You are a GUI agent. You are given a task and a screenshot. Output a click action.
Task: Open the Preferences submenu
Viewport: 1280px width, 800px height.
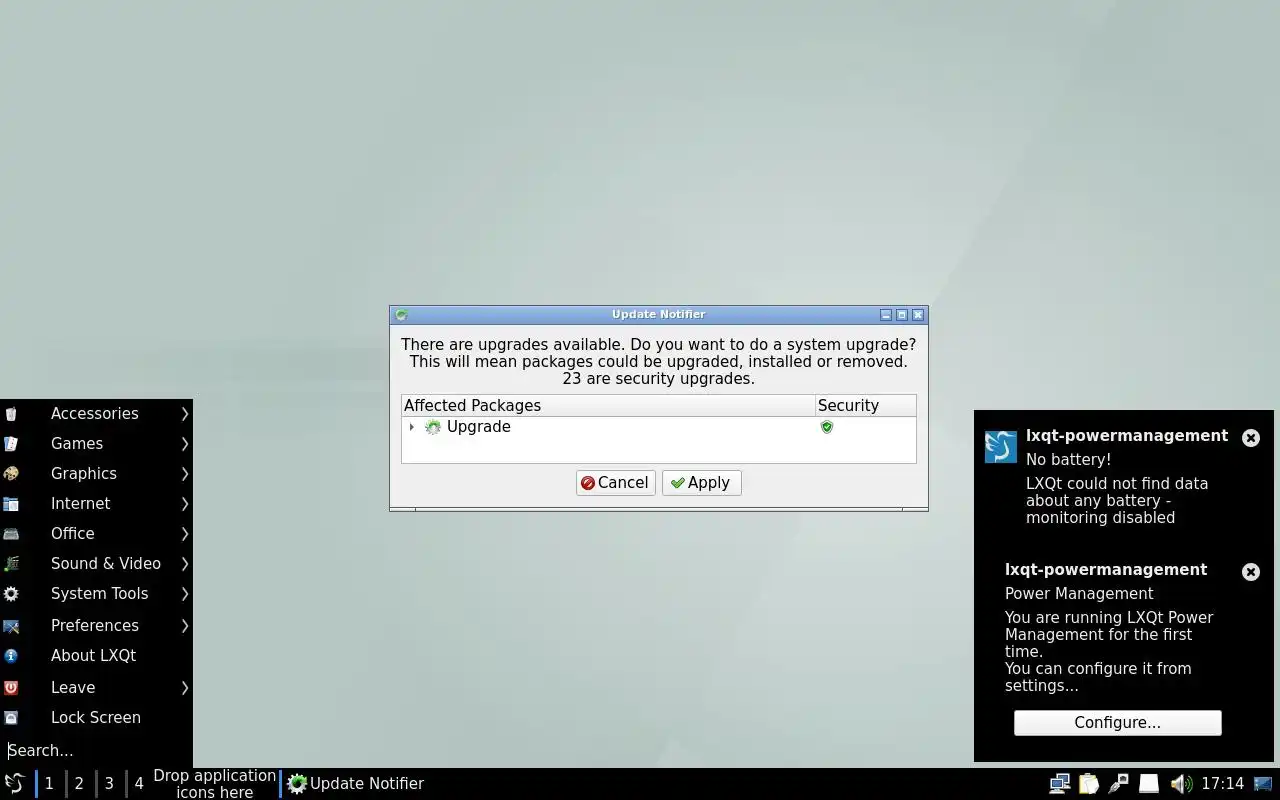tap(96, 625)
